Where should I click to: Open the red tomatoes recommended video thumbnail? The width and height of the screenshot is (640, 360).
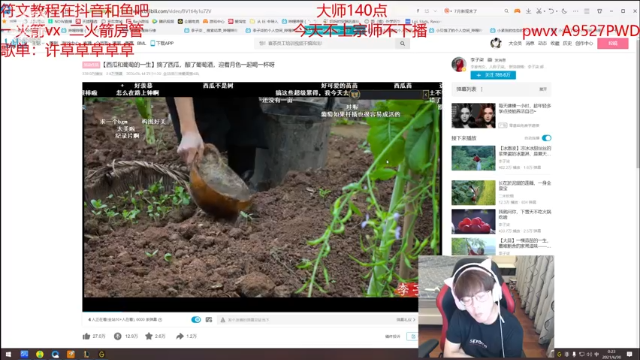pyautogui.click(x=473, y=221)
